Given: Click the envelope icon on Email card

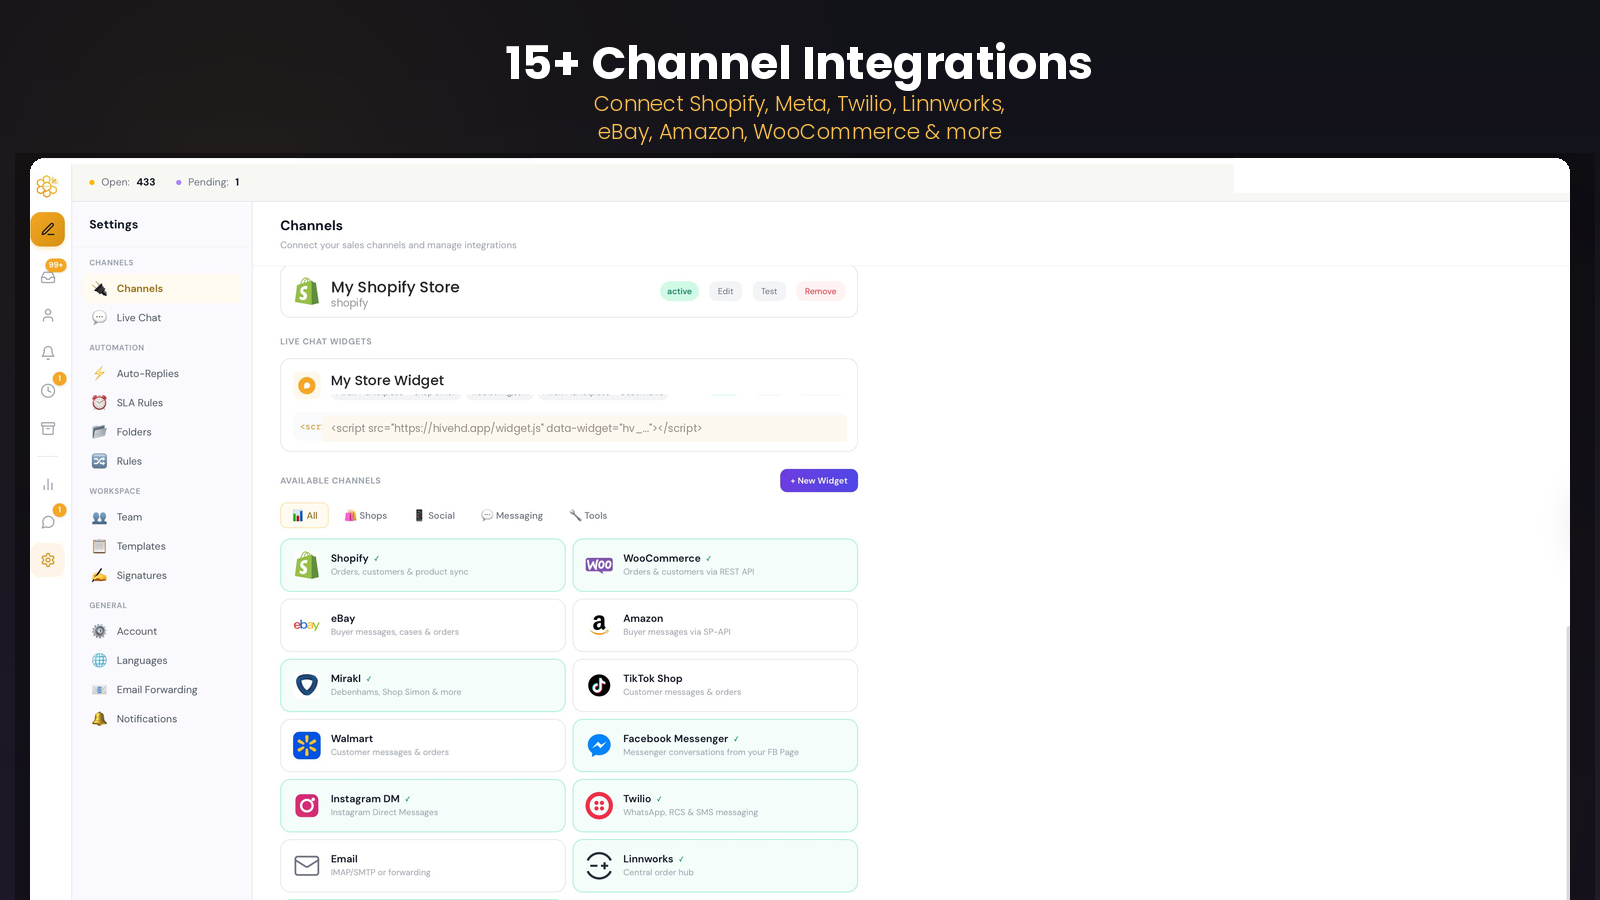Looking at the screenshot, I should pos(307,865).
